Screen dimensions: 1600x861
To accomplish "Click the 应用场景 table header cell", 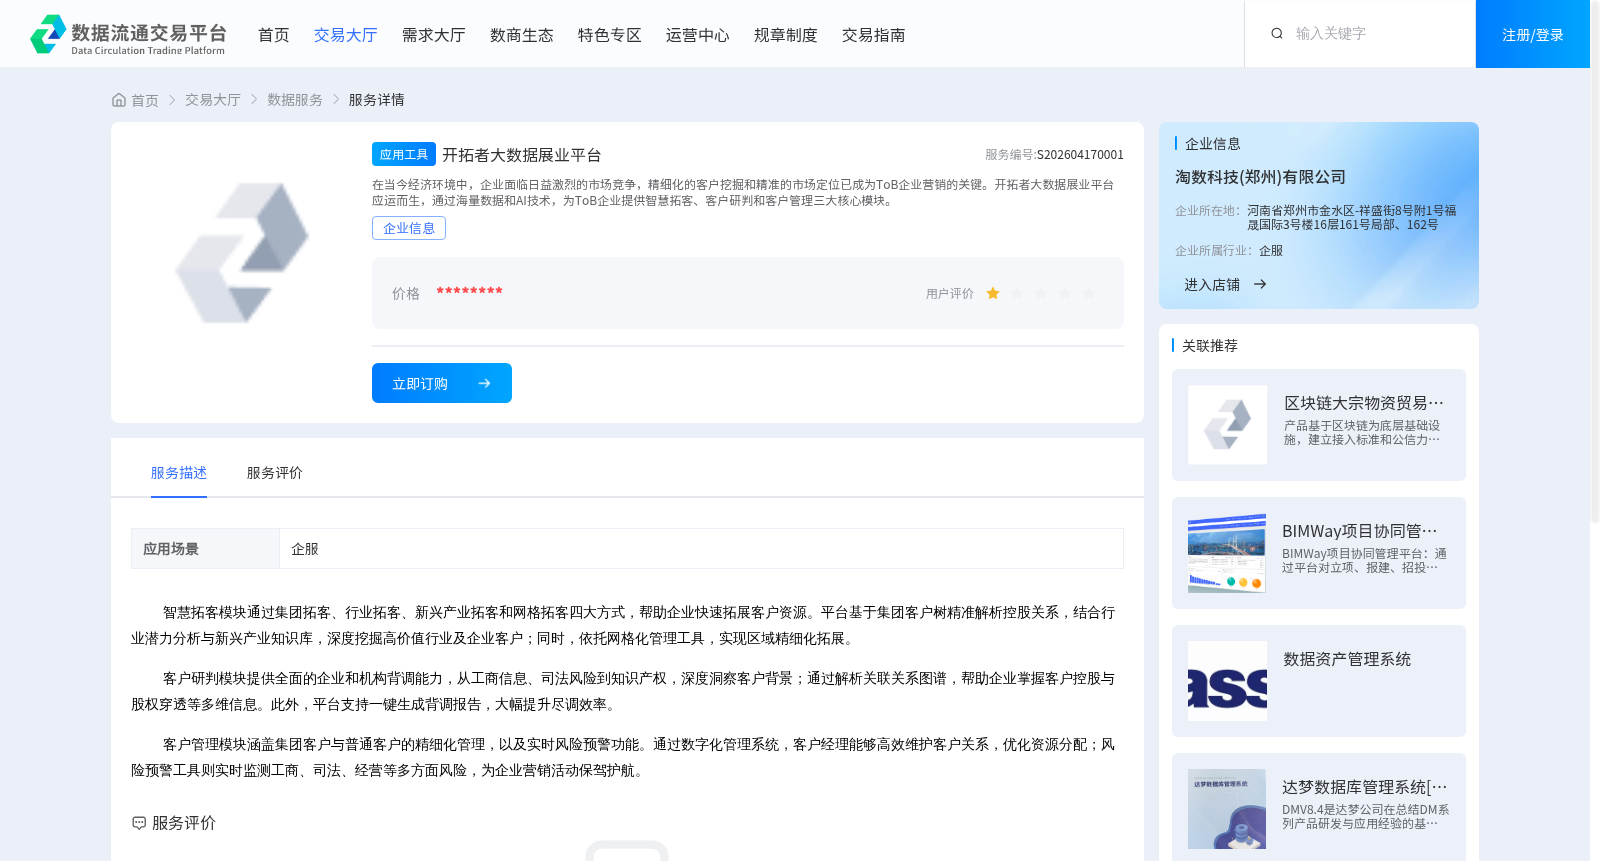I will click(x=205, y=549).
